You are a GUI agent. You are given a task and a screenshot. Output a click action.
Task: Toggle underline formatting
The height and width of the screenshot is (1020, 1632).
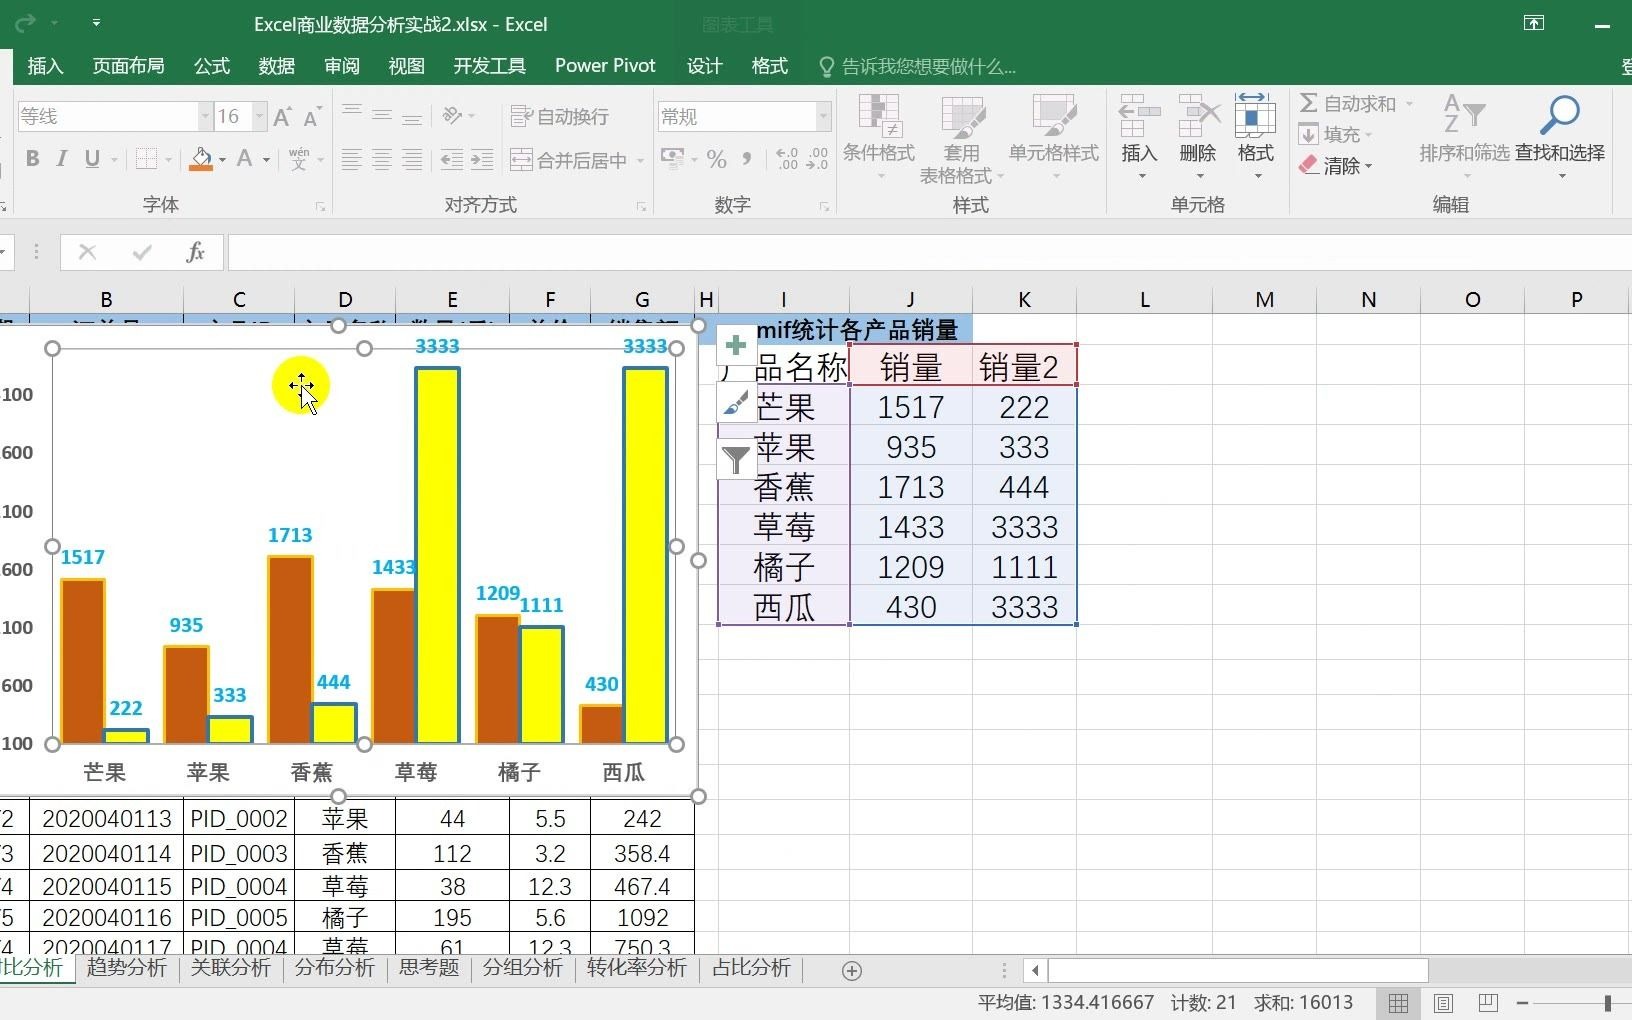click(x=92, y=159)
